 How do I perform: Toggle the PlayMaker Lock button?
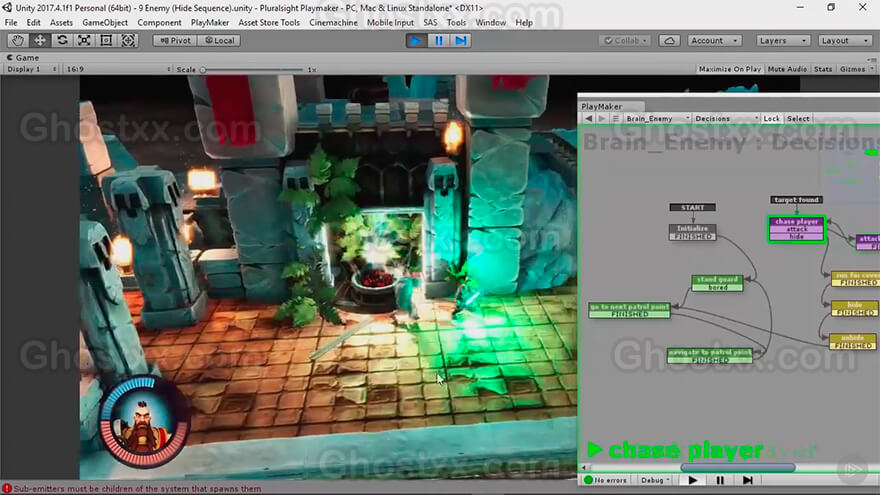pyautogui.click(x=772, y=118)
